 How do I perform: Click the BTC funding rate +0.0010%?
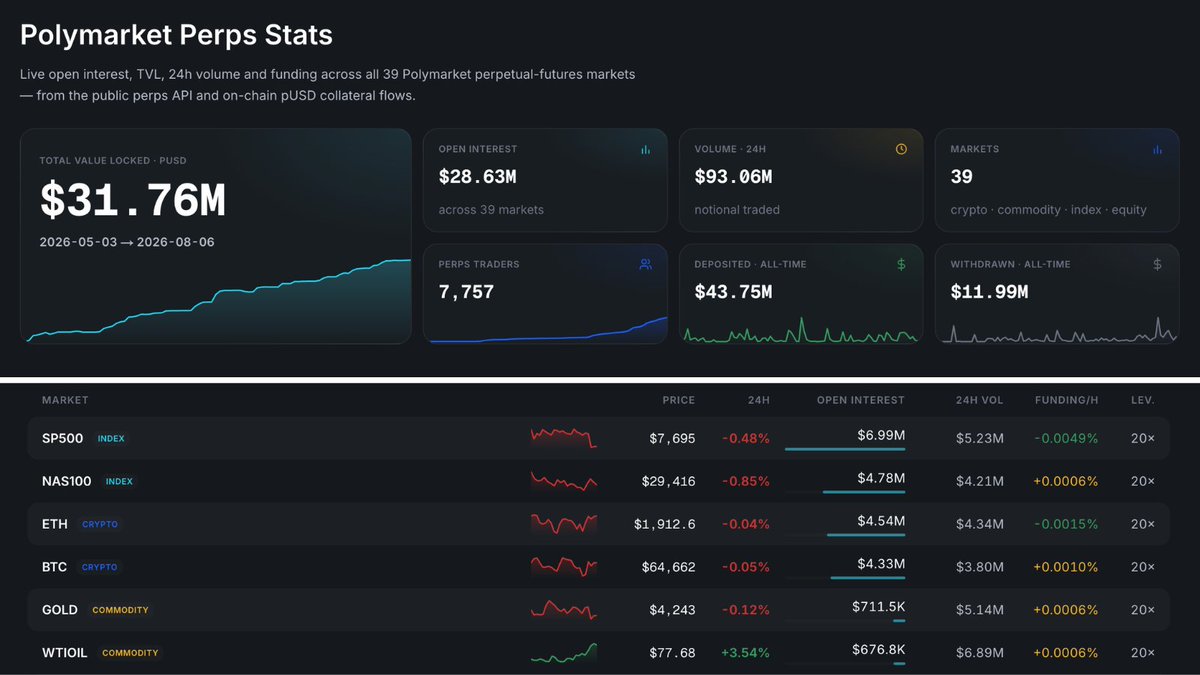pyautogui.click(x=1066, y=567)
